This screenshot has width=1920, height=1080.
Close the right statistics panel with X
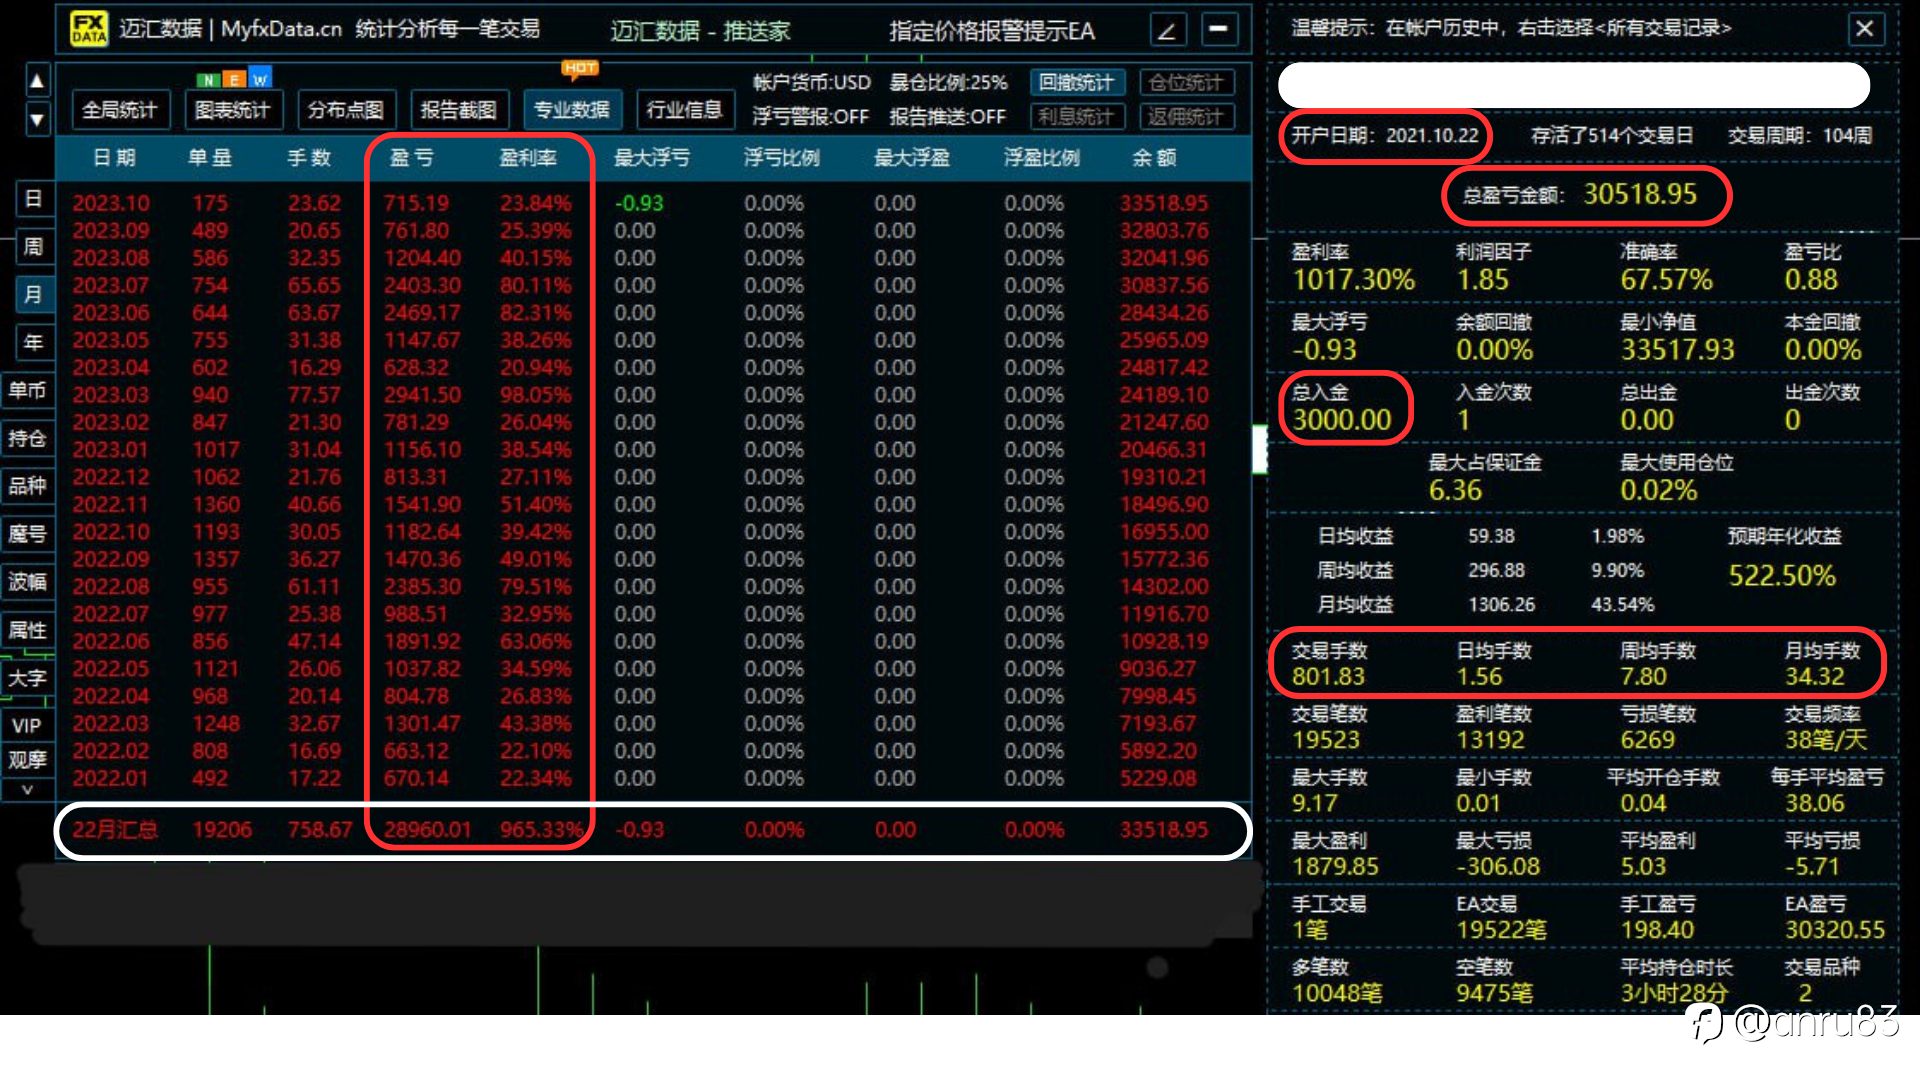[x=1864, y=28]
